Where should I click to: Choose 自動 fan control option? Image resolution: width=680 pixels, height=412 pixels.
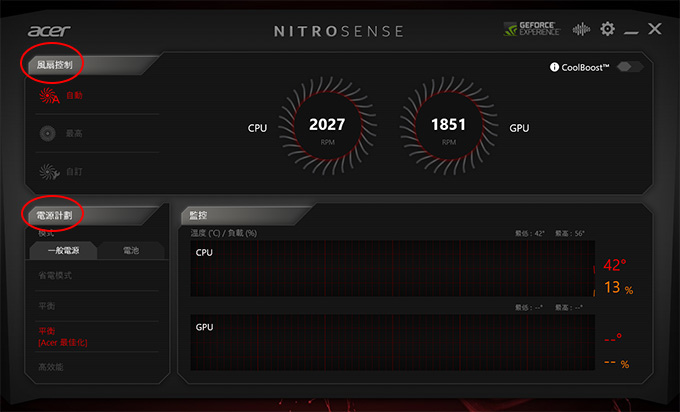74,95
